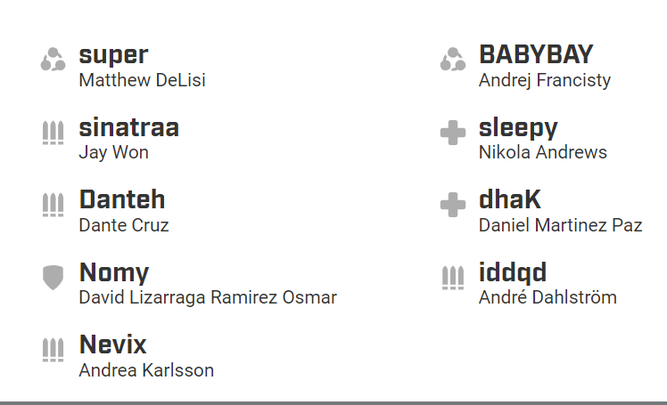Open the Nomy player profile

(x=114, y=273)
